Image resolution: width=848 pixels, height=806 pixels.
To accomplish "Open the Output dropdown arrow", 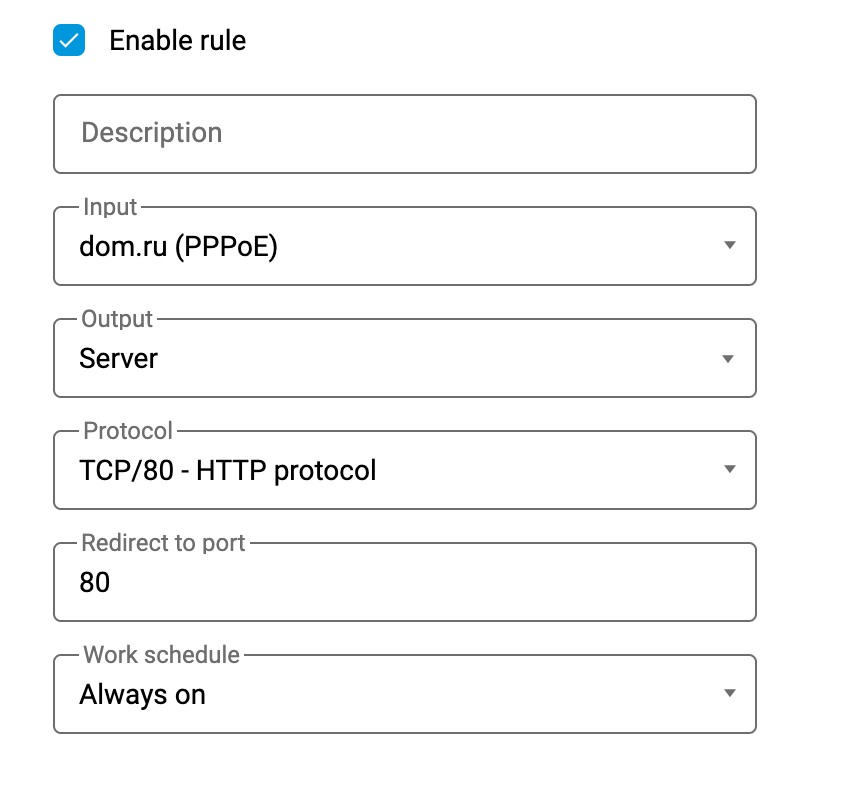I will (729, 358).
